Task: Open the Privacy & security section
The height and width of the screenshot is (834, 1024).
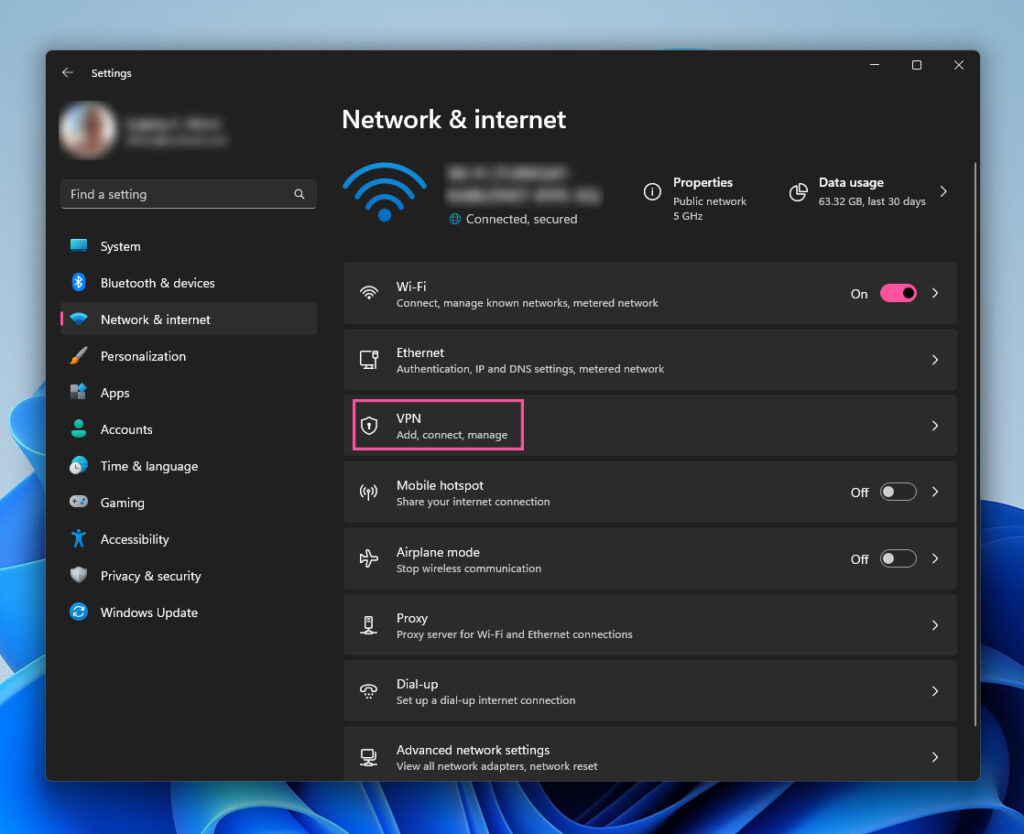Action: pyautogui.click(x=150, y=576)
